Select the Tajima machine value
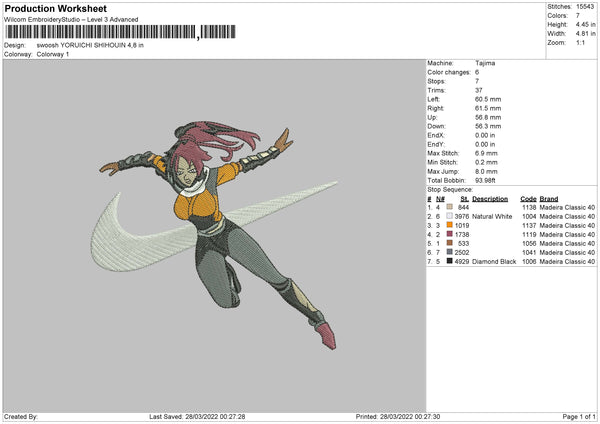600x424 pixels. pyautogui.click(x=486, y=63)
